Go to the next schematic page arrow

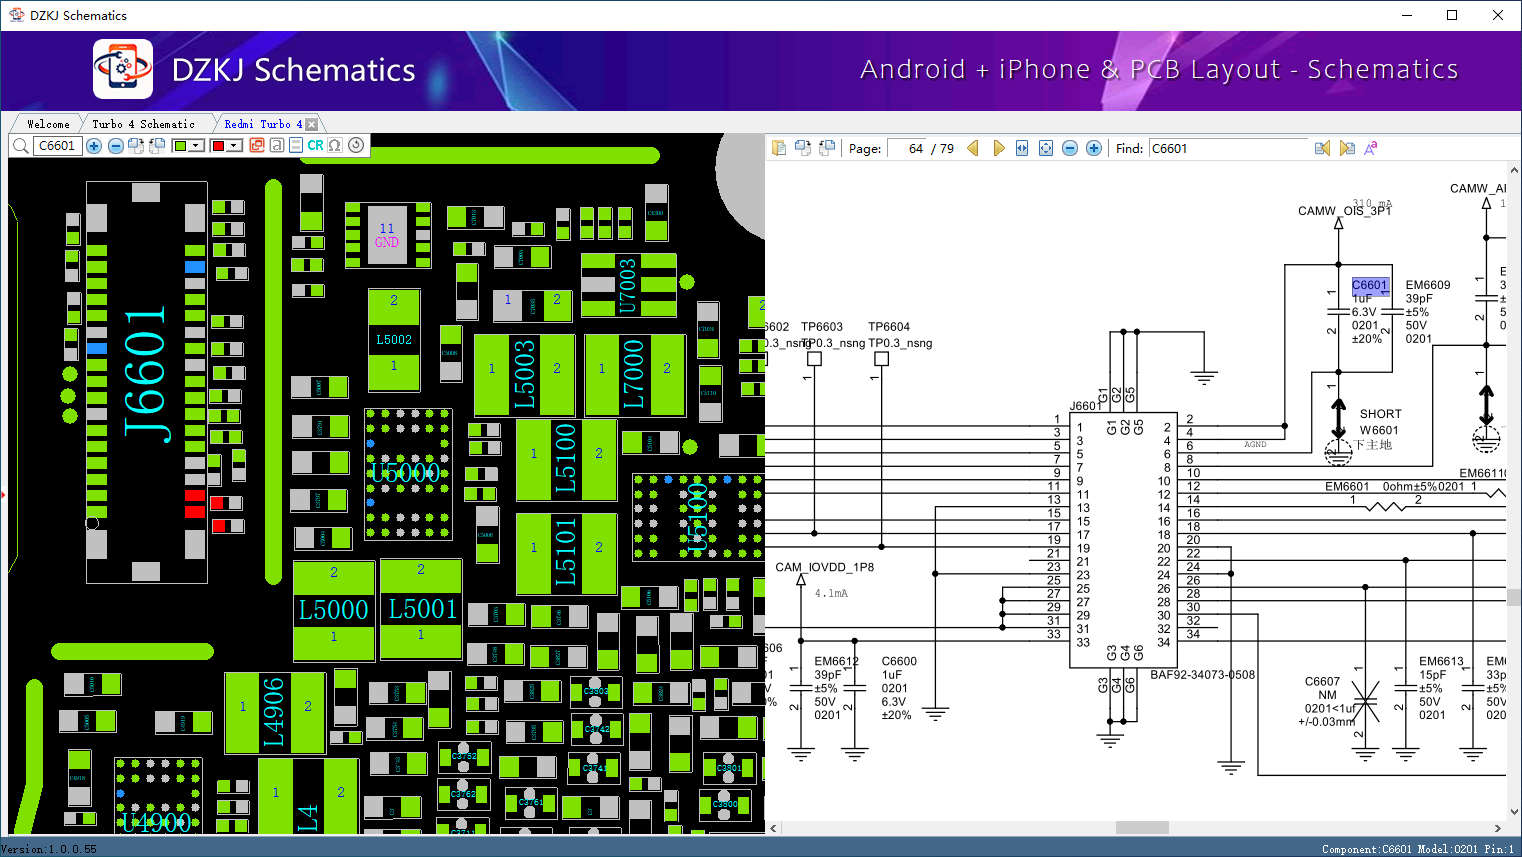pos(998,148)
